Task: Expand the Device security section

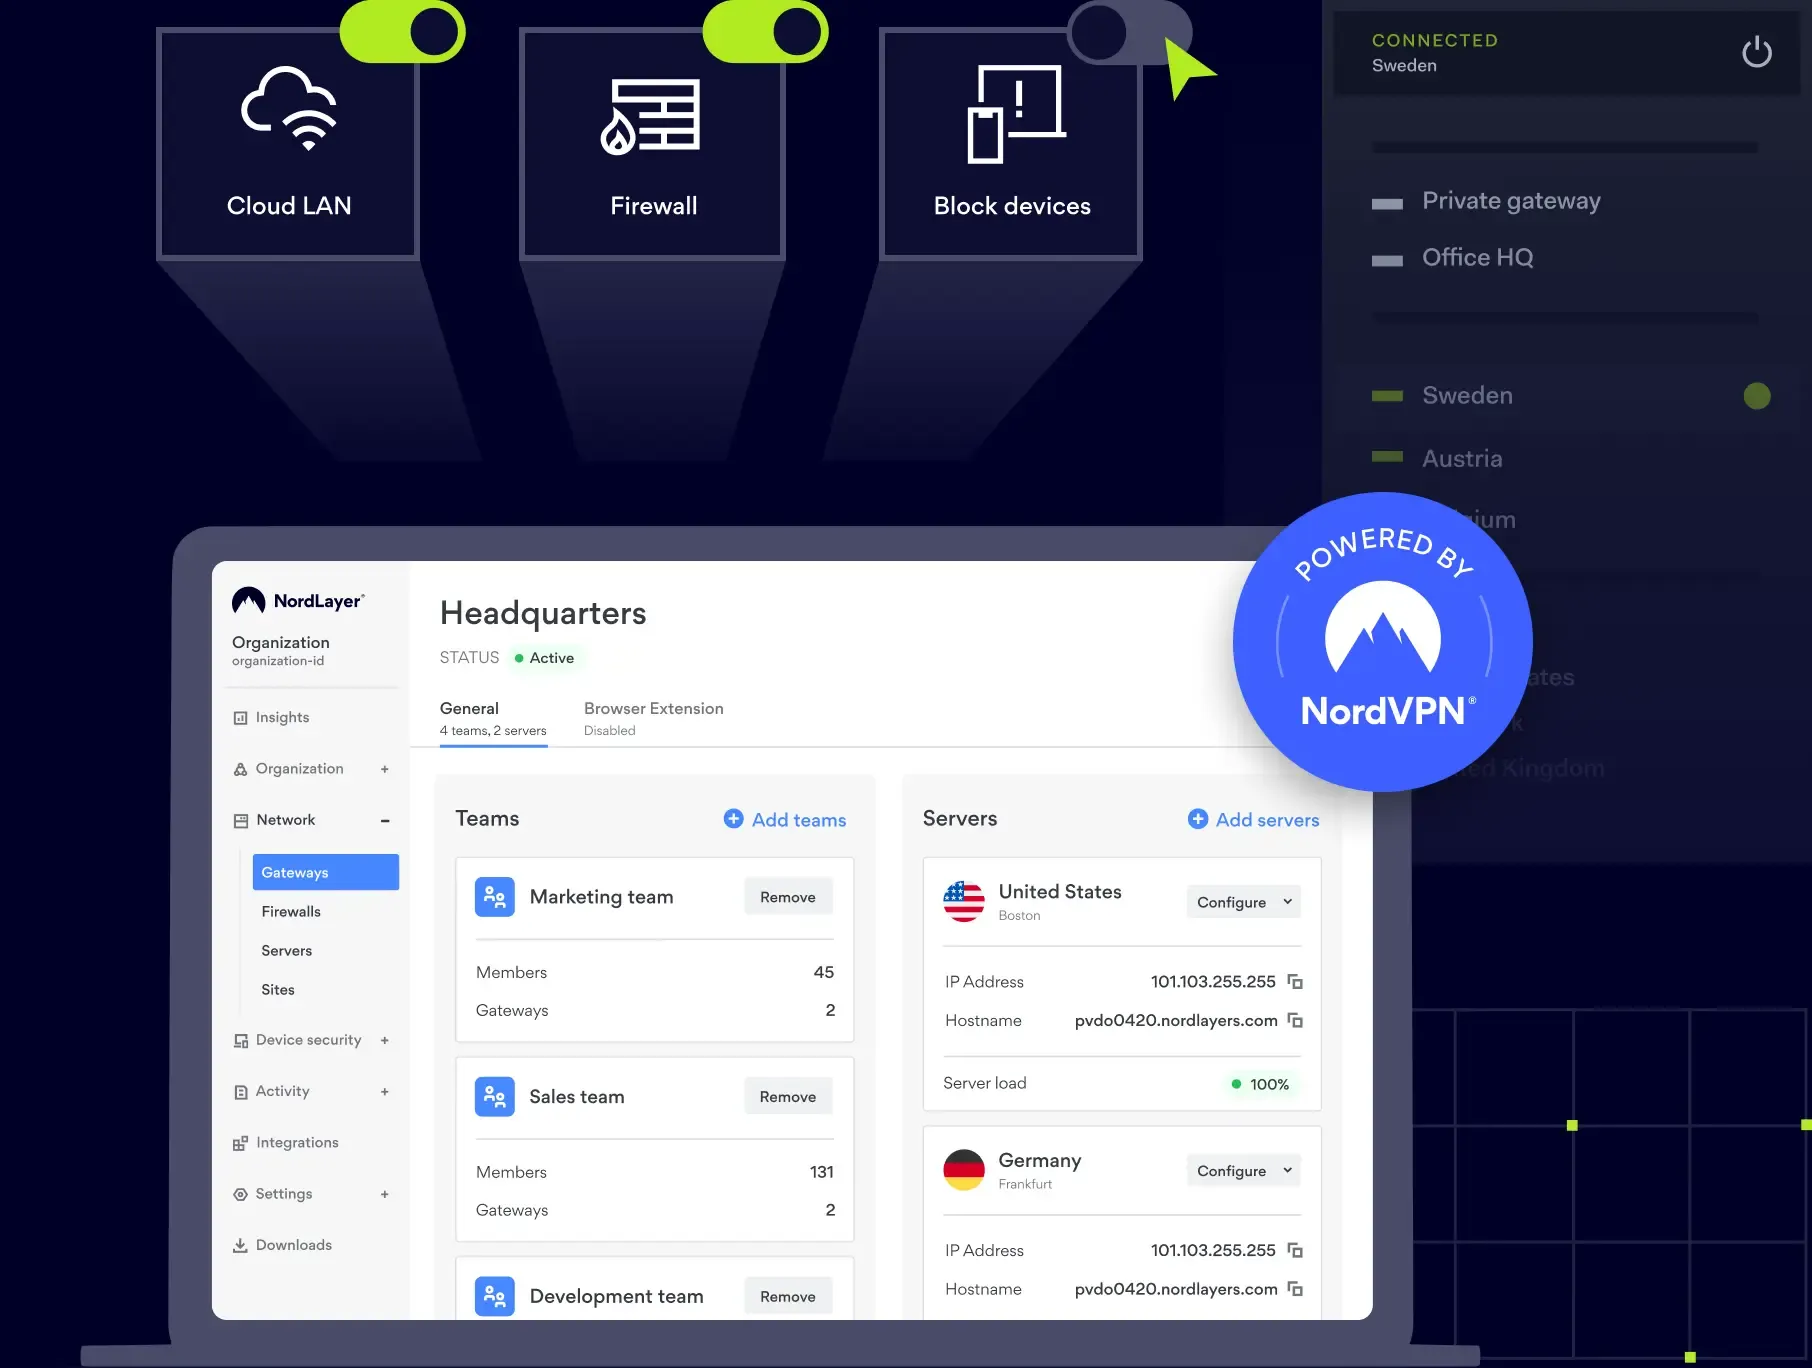Action: [385, 1041]
